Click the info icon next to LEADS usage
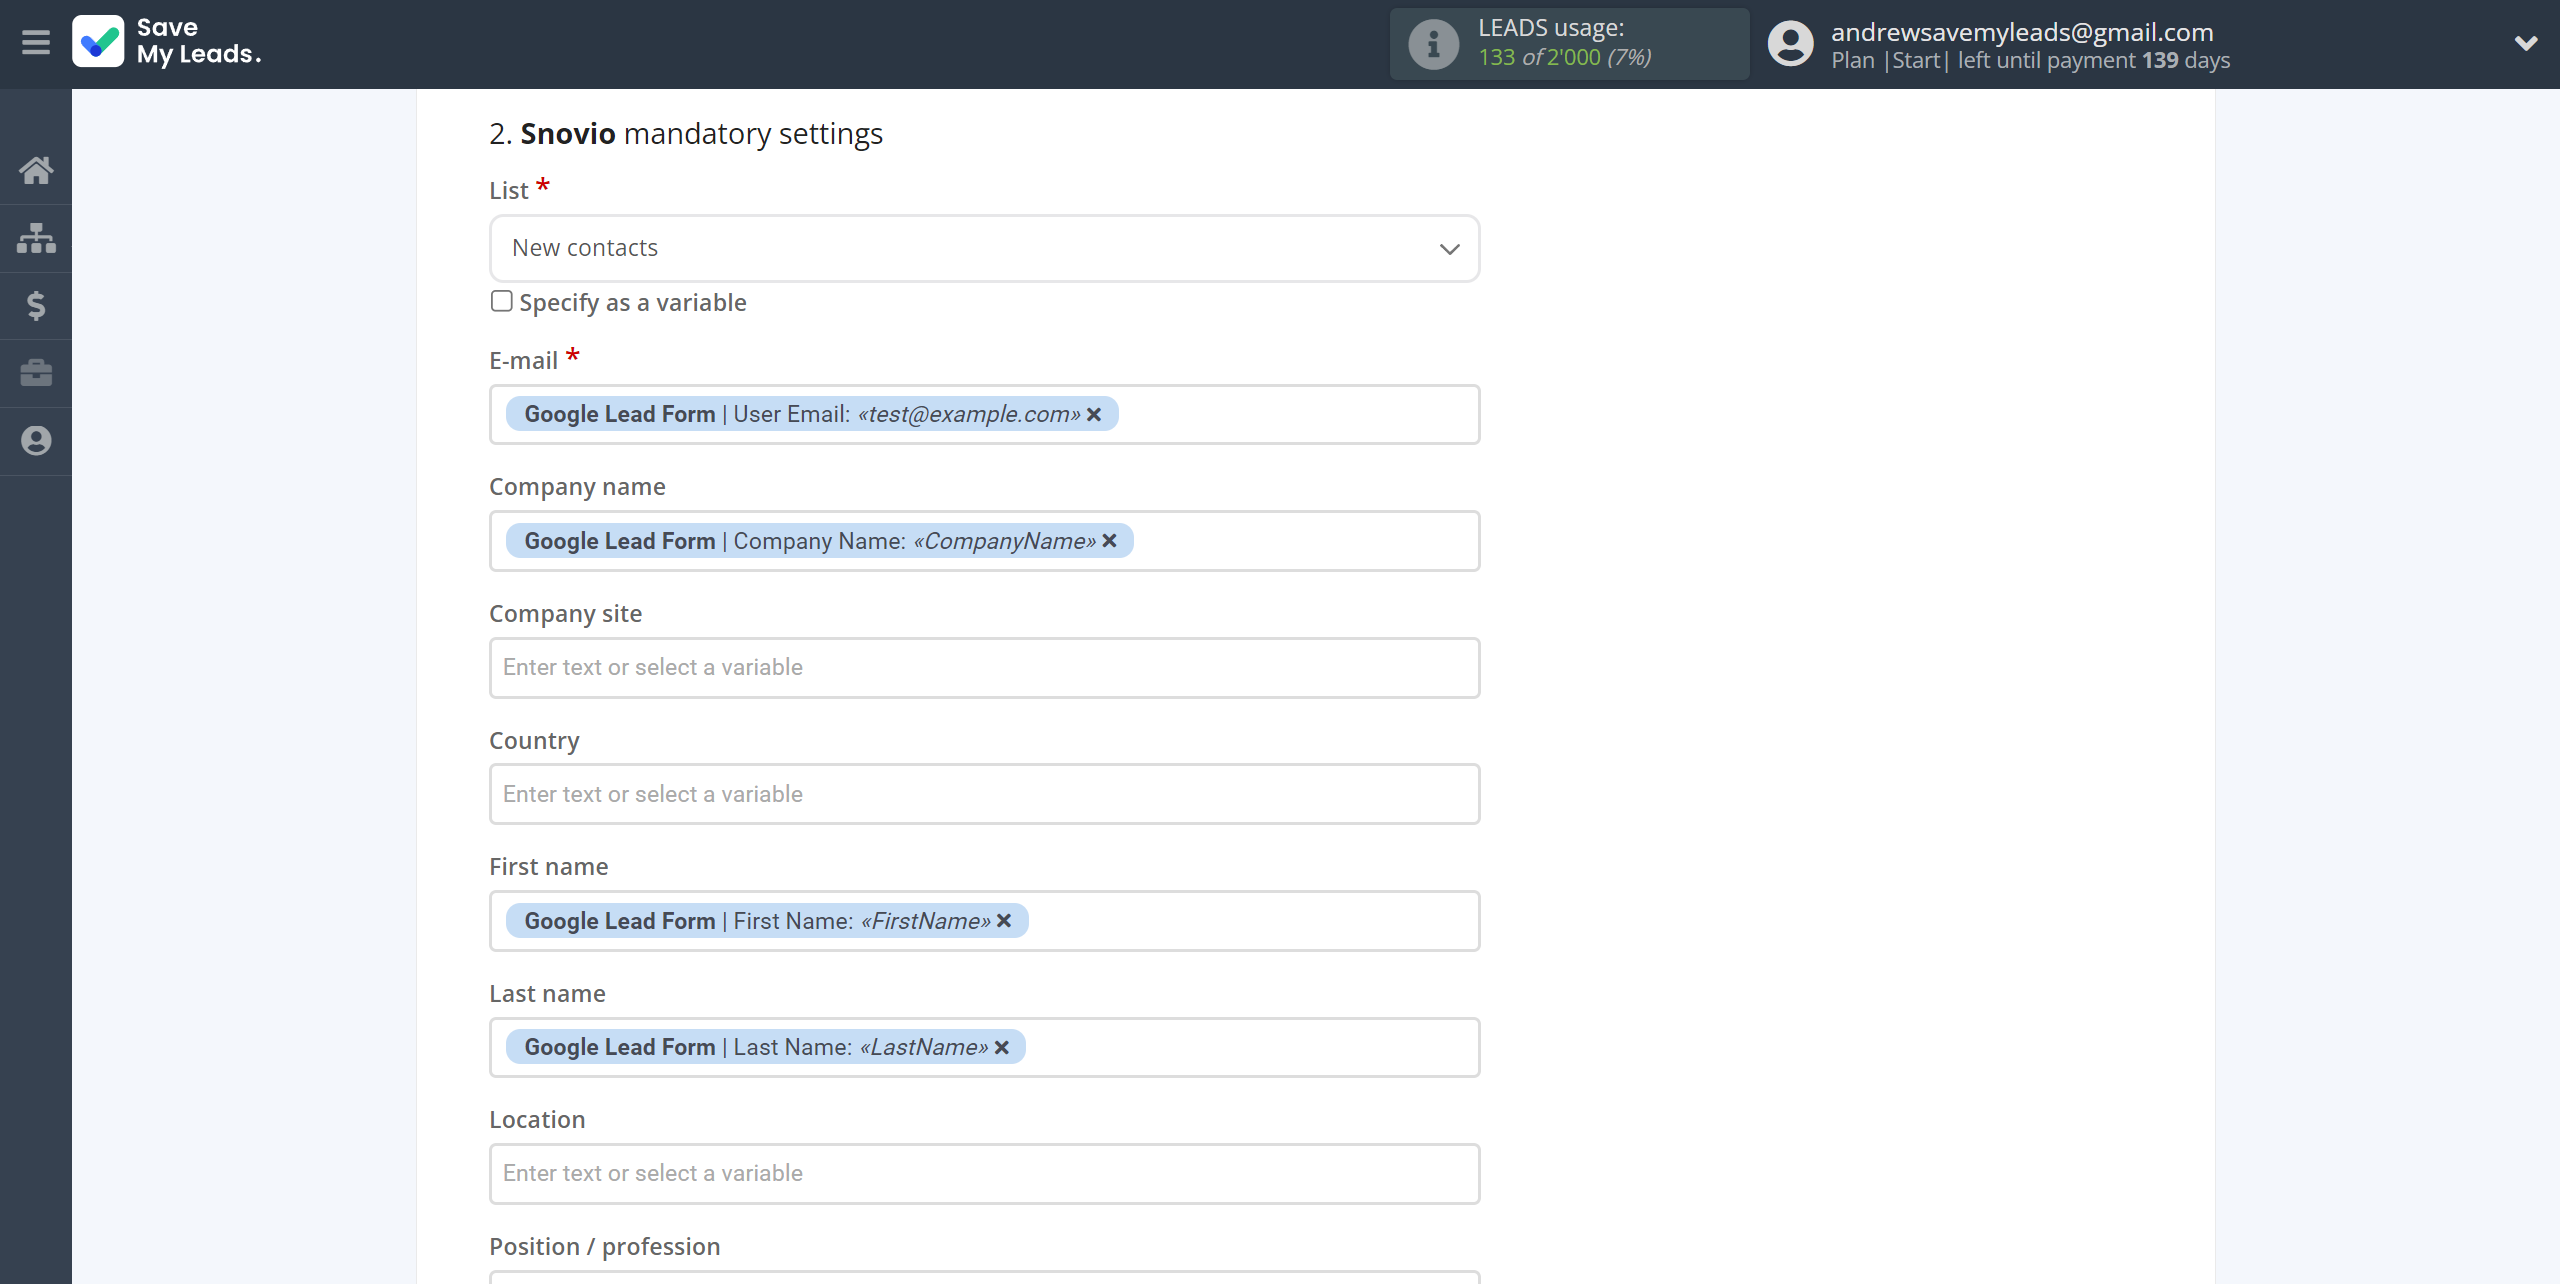Image resolution: width=2560 pixels, height=1284 pixels. click(1434, 43)
